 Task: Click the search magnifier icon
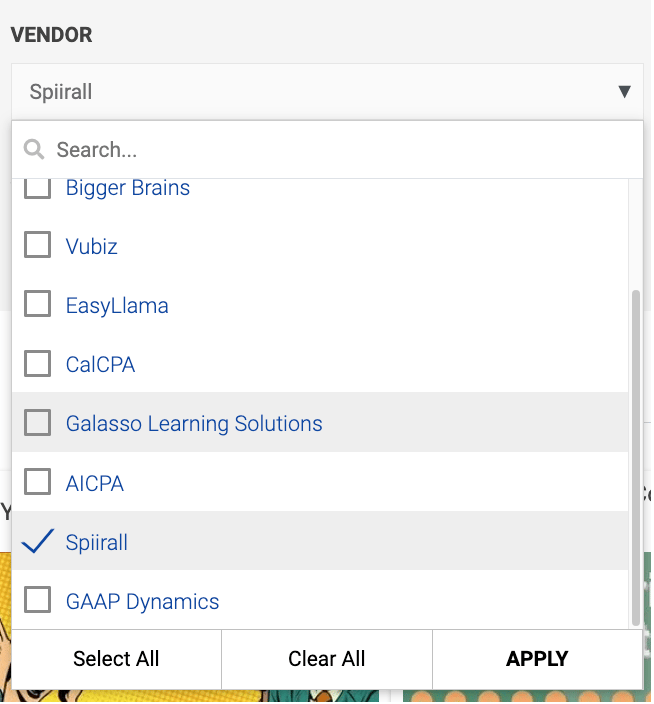34,150
